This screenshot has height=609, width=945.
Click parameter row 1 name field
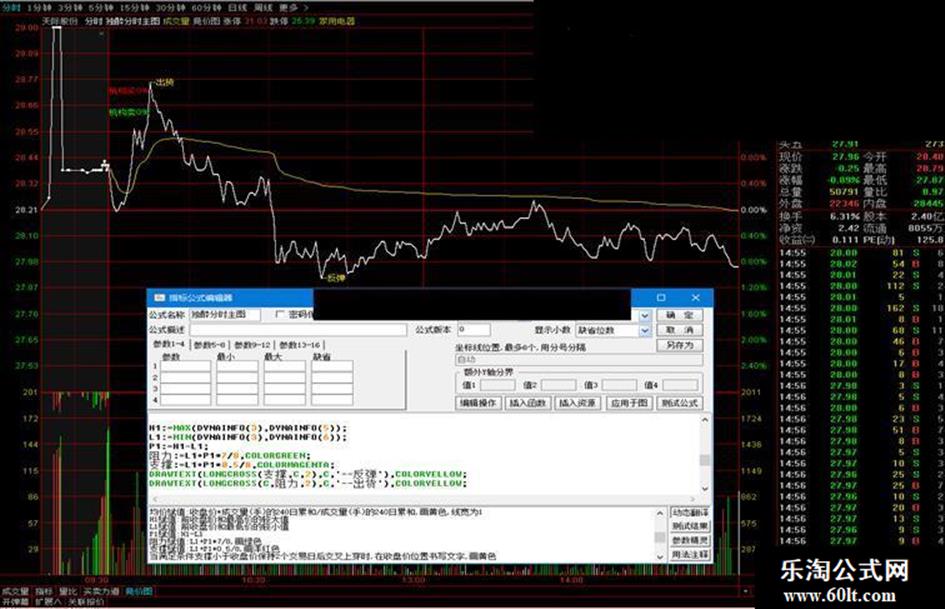185,366
